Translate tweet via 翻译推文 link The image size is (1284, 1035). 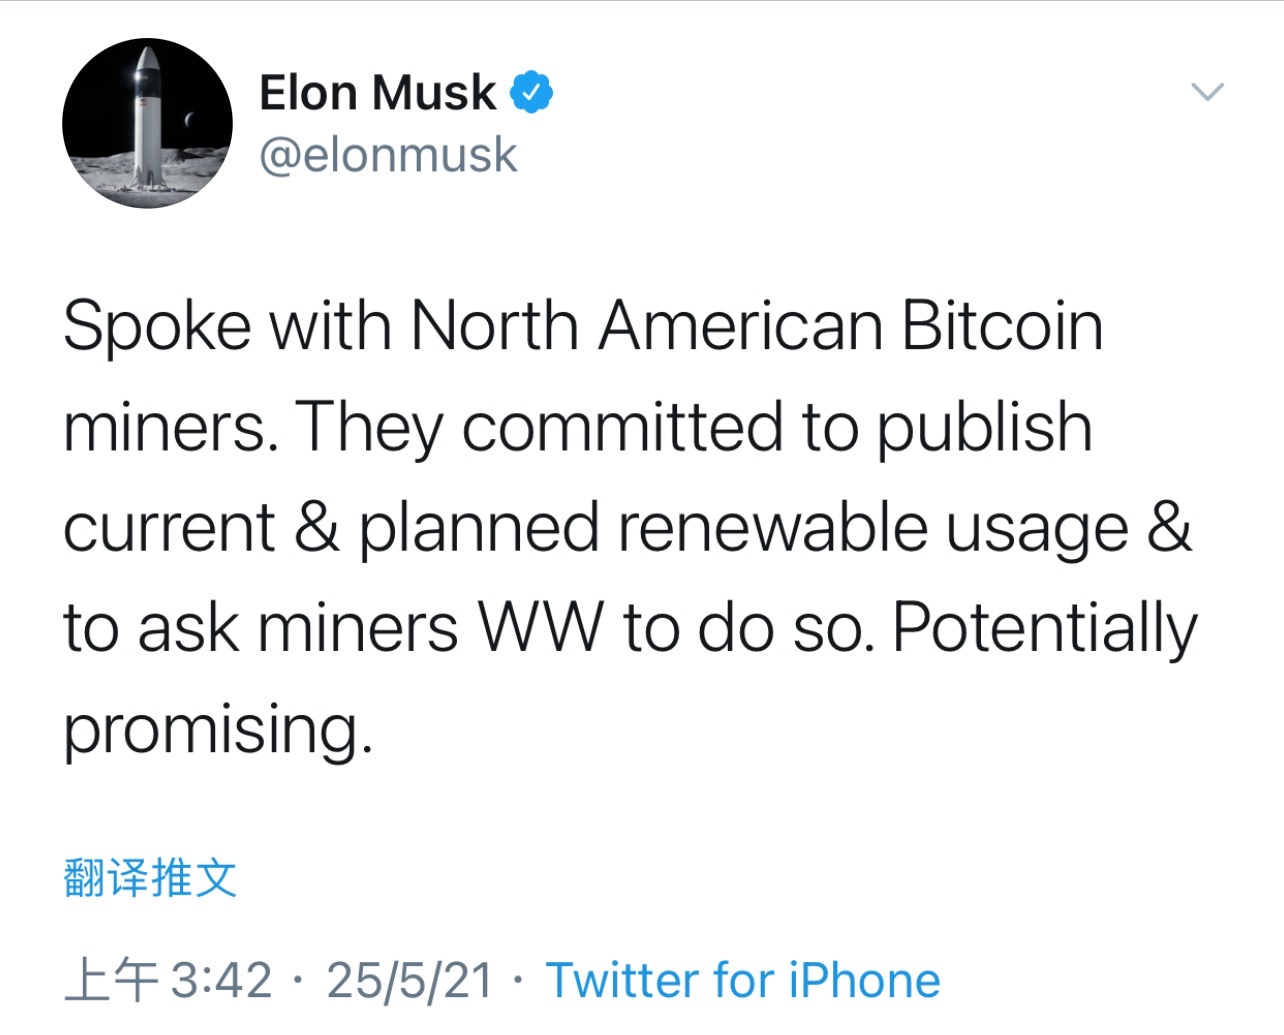click(150, 878)
